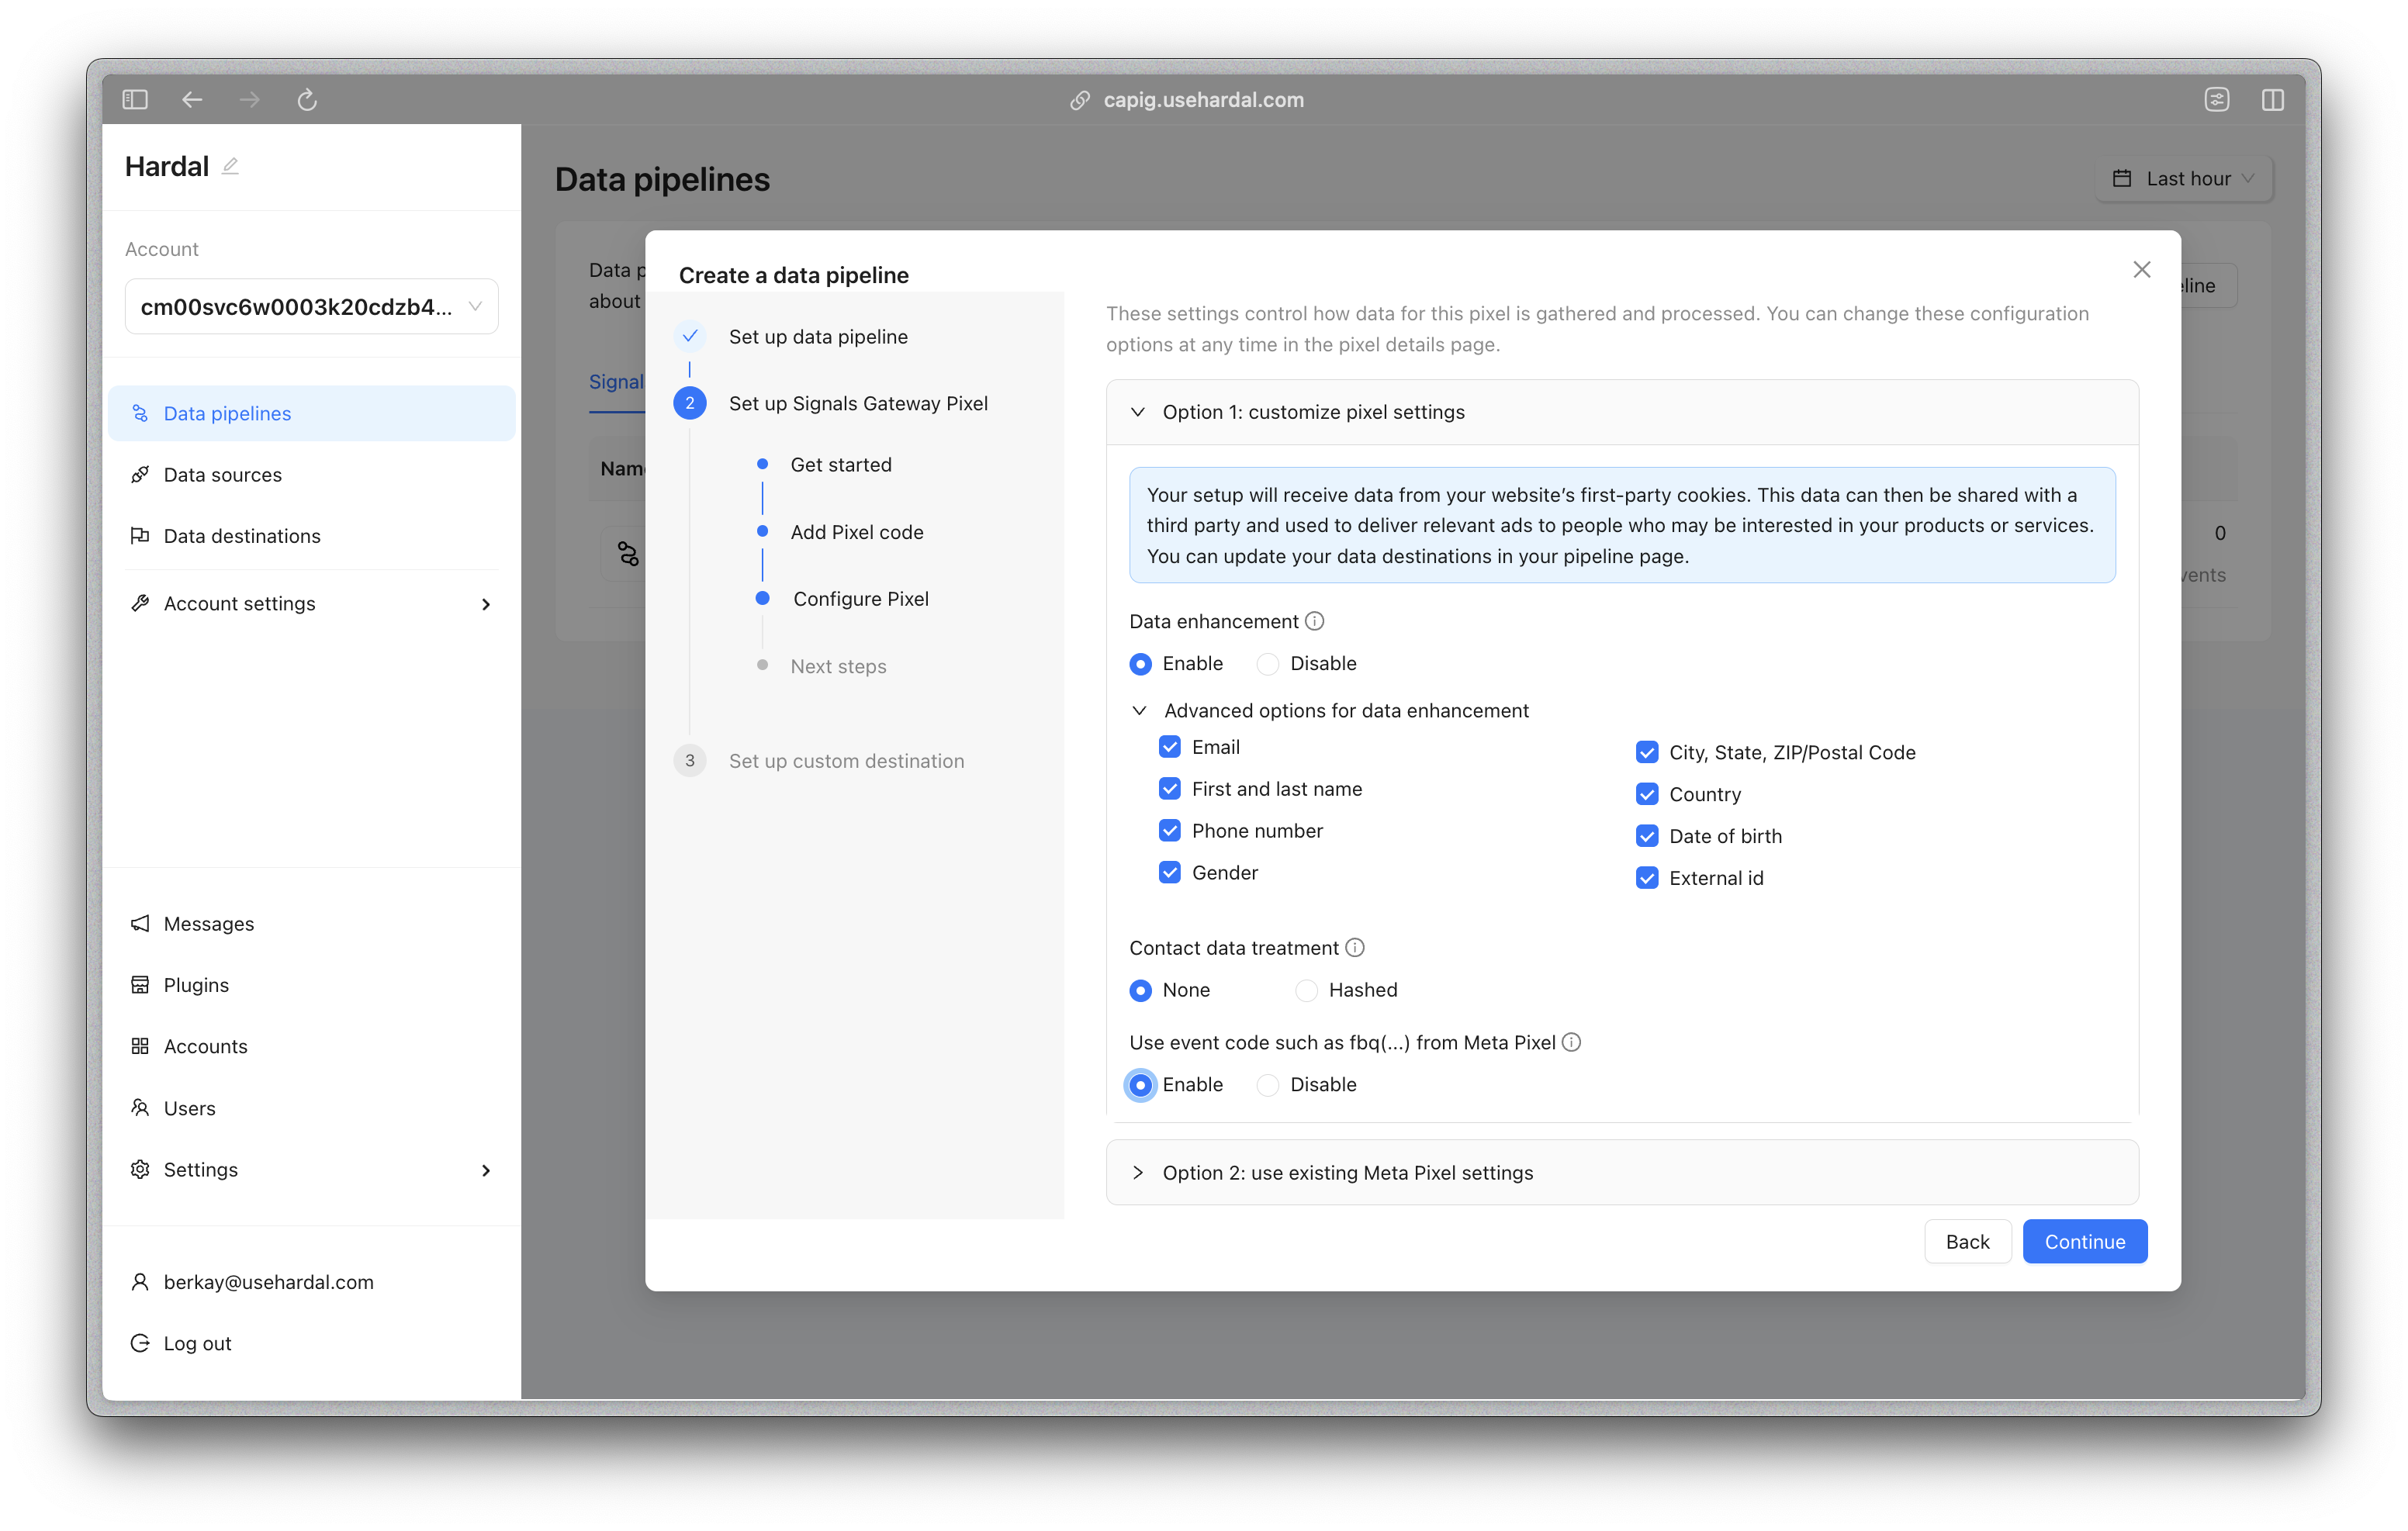Image resolution: width=2408 pixels, height=1531 pixels.
Task: Open Messages in sidebar
Action: tap(311, 923)
